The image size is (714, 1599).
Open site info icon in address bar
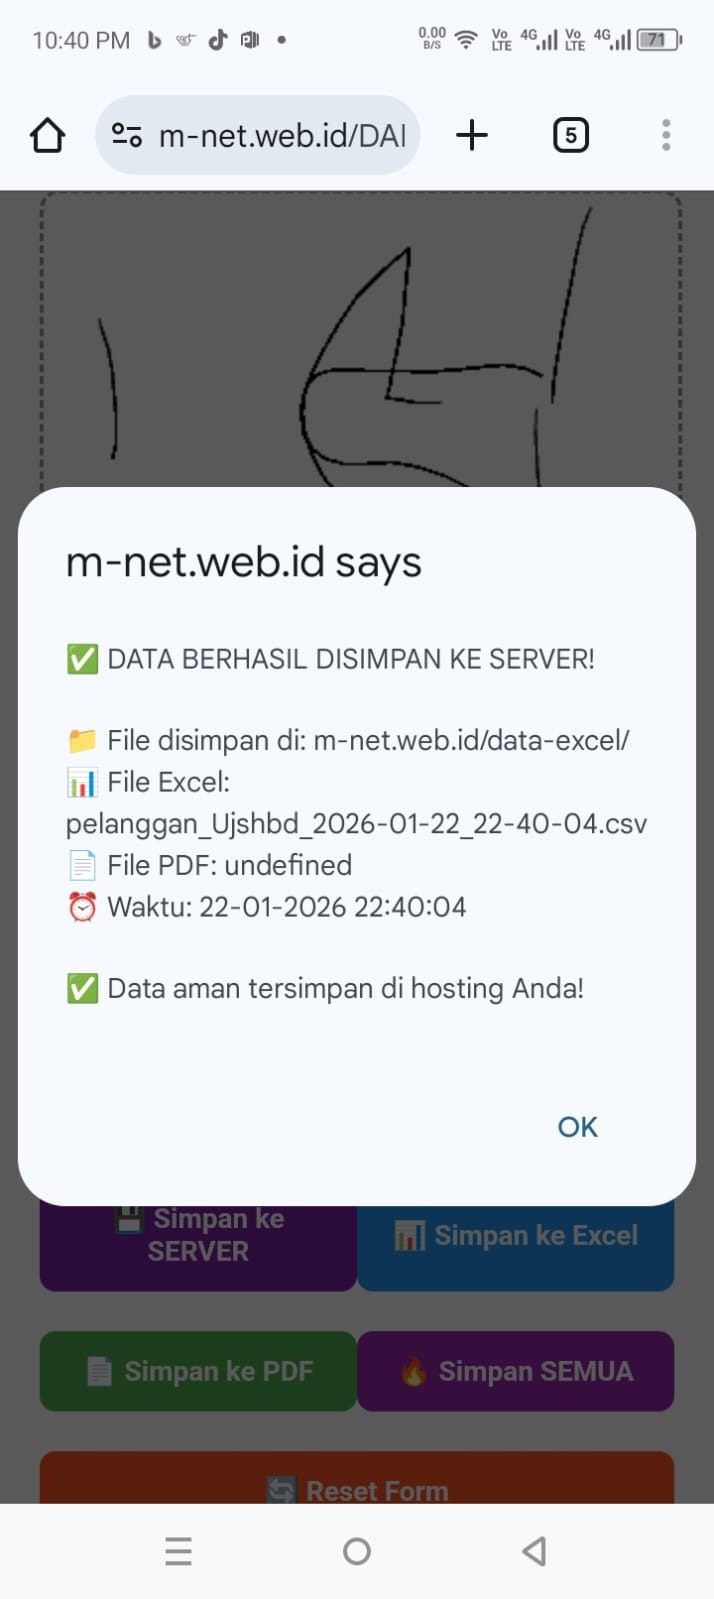127,135
